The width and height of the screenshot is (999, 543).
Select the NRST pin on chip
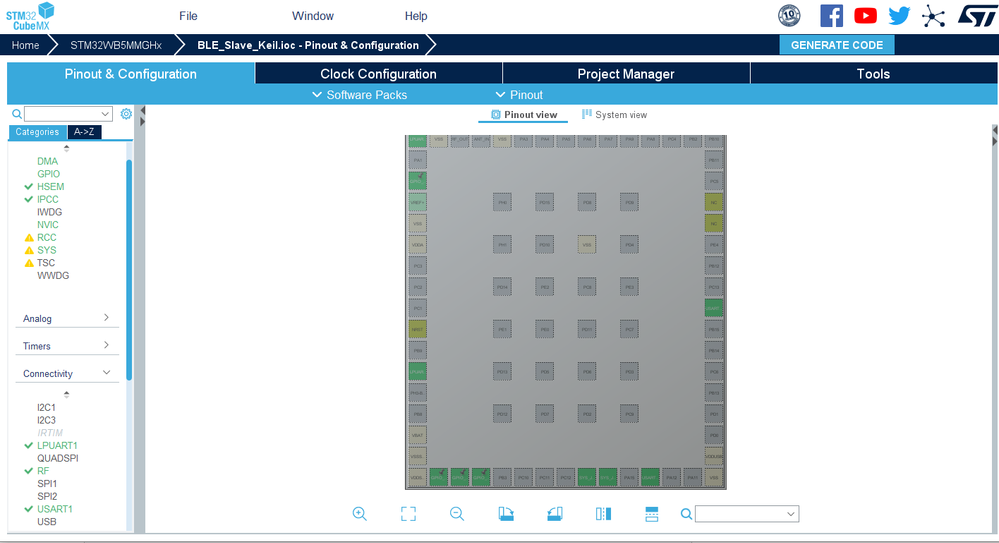click(x=417, y=329)
